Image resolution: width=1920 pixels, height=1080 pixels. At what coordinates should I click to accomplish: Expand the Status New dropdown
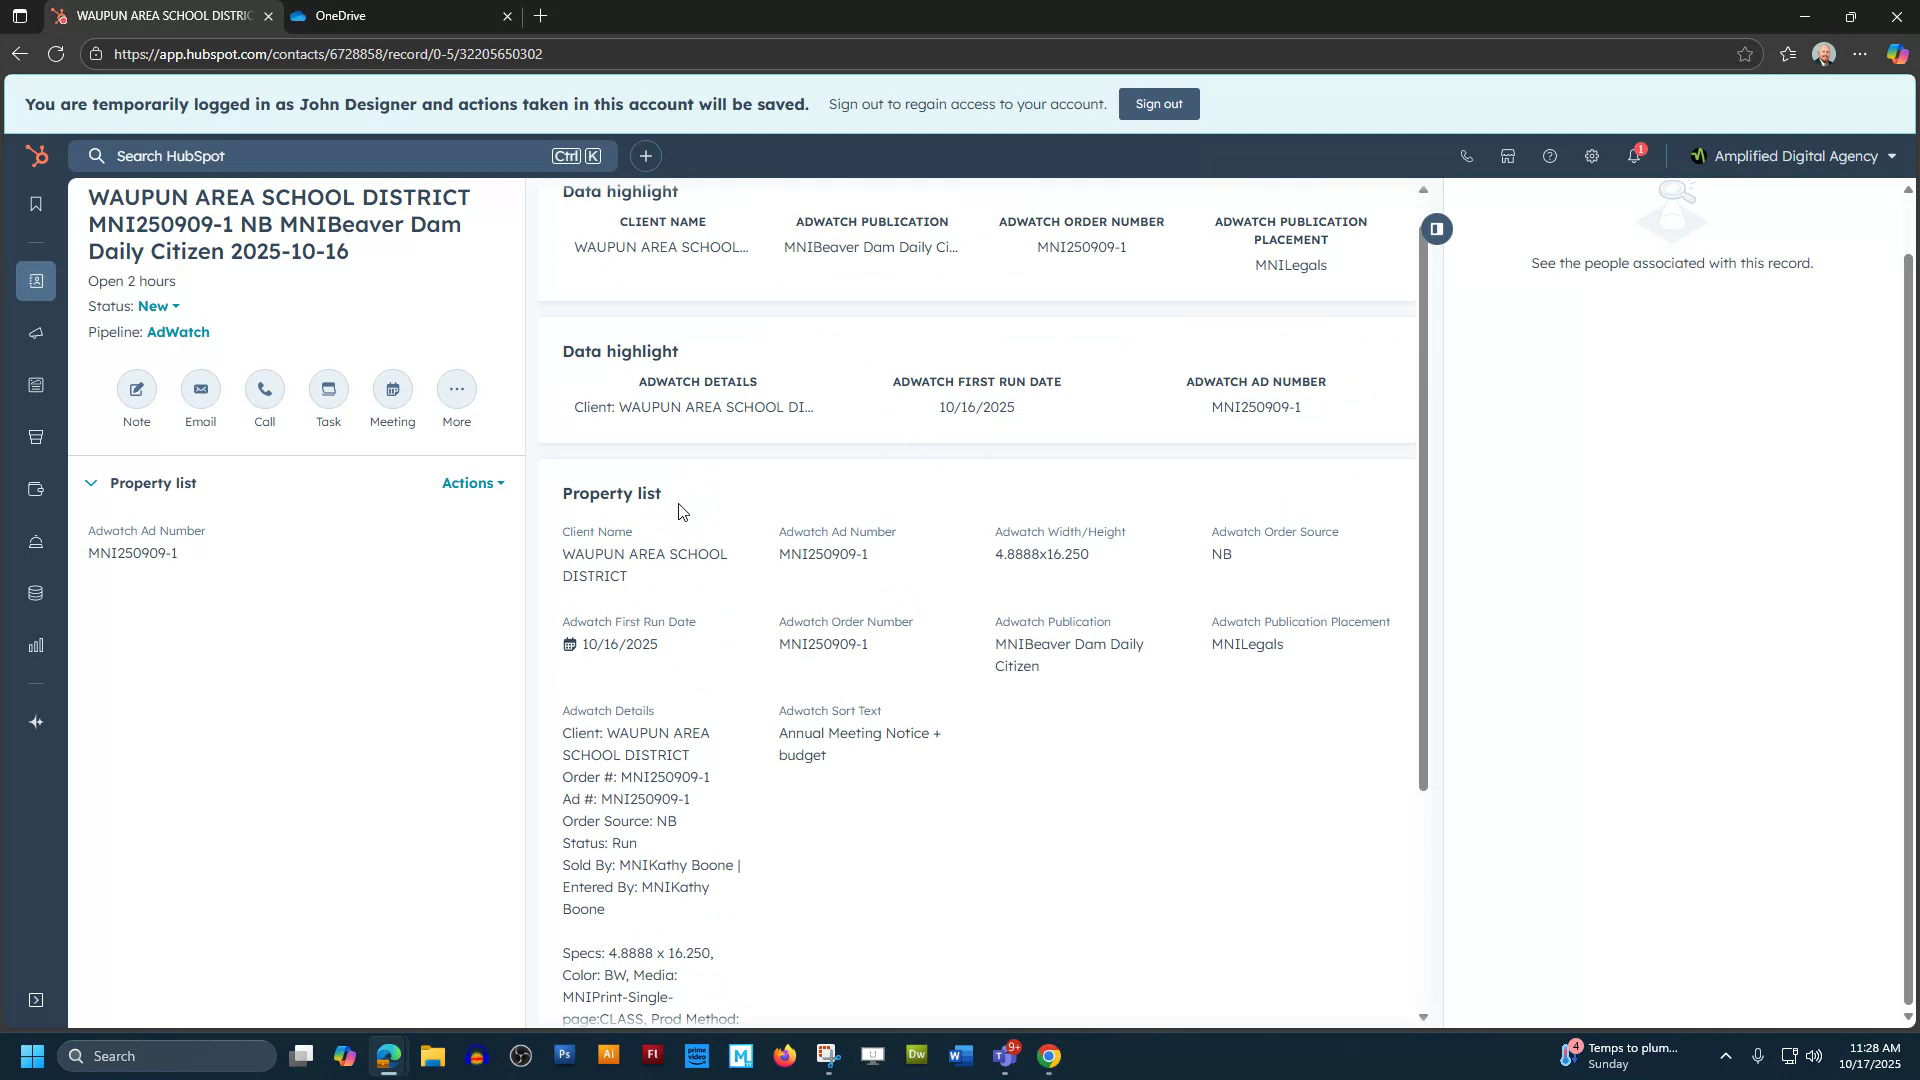[x=158, y=306]
